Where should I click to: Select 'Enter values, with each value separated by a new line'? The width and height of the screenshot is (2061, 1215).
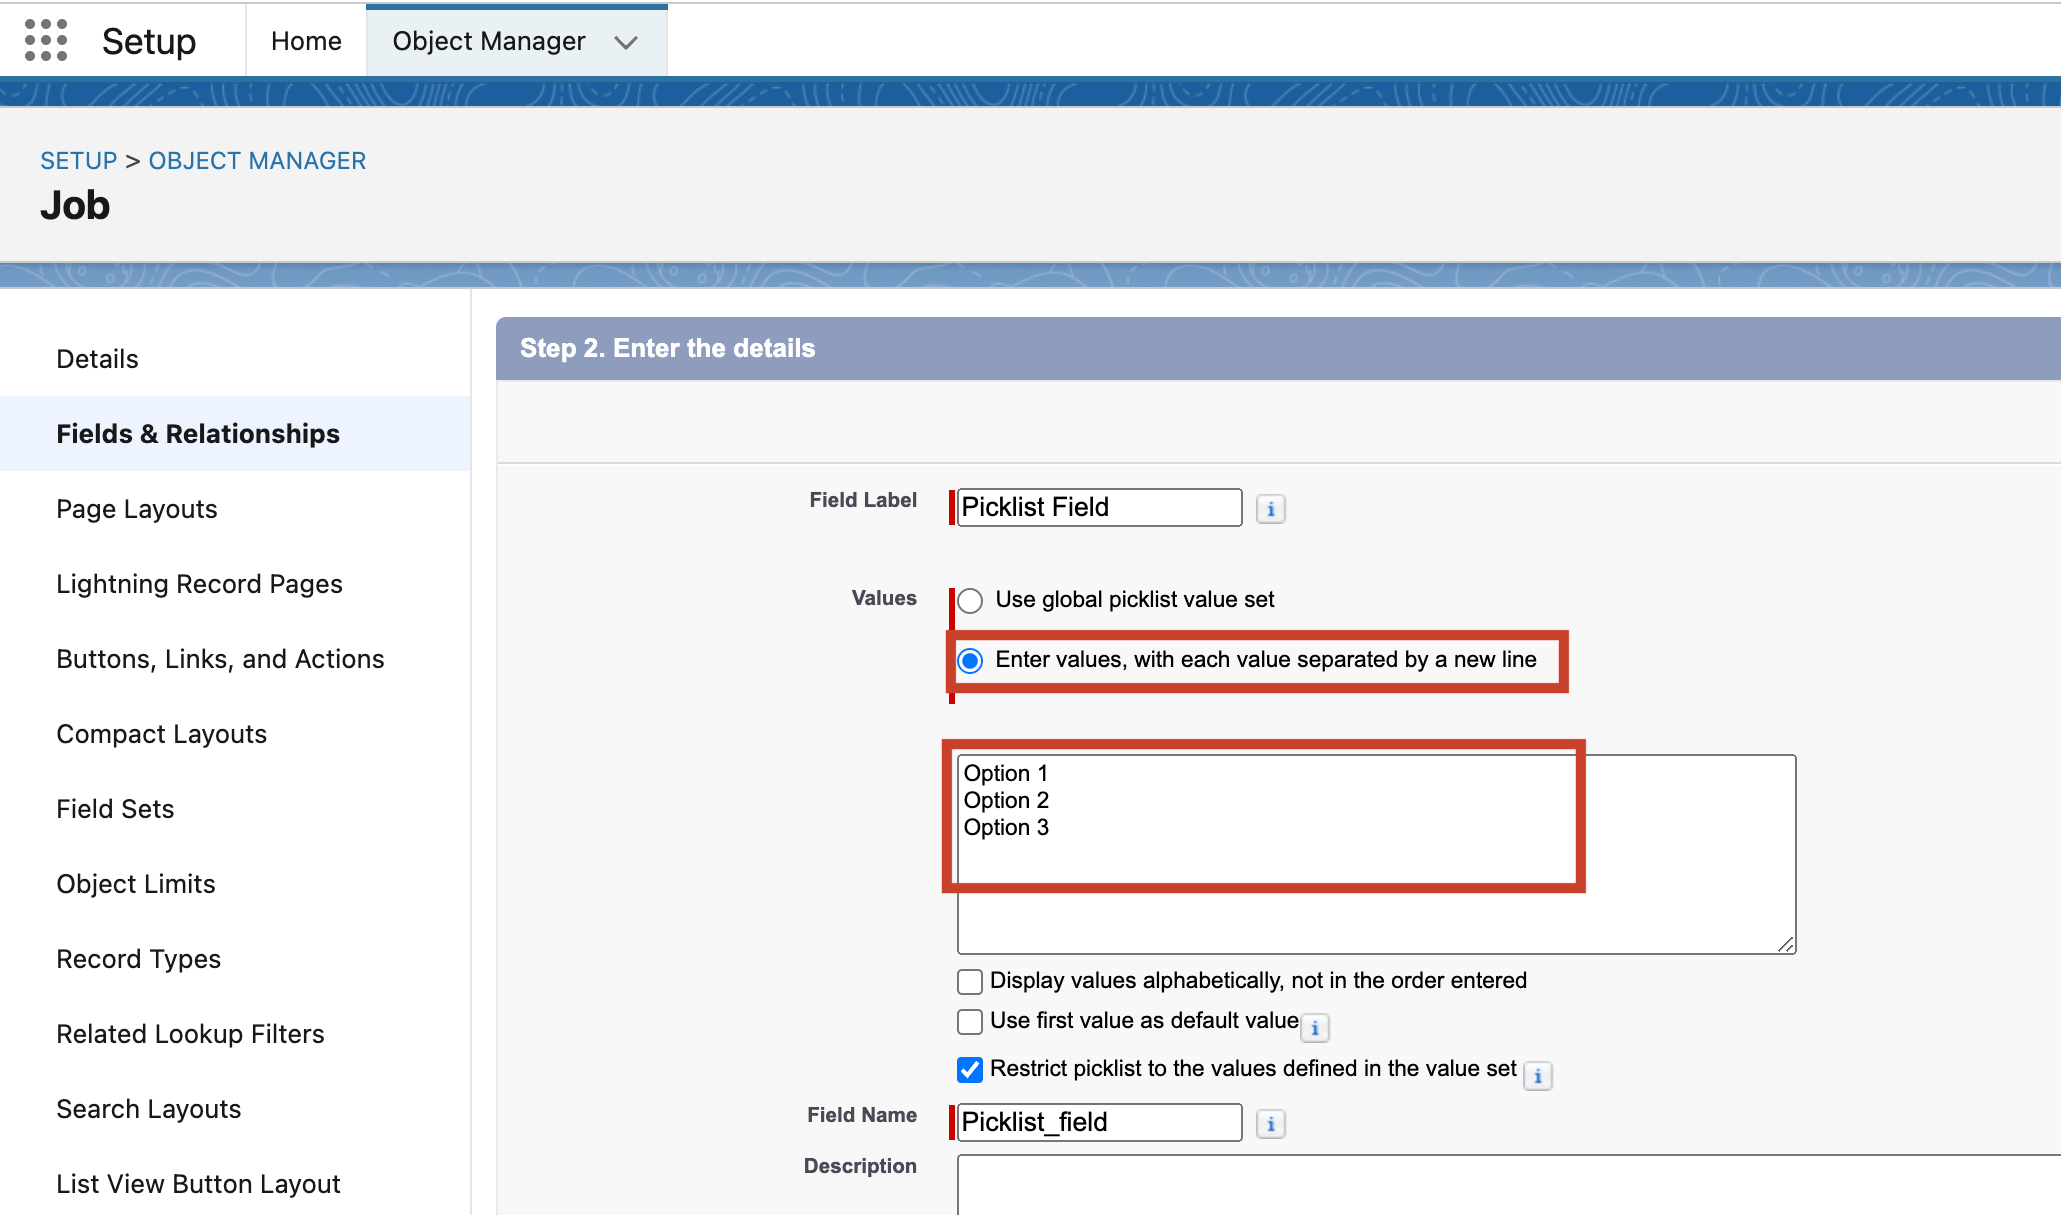[969, 660]
